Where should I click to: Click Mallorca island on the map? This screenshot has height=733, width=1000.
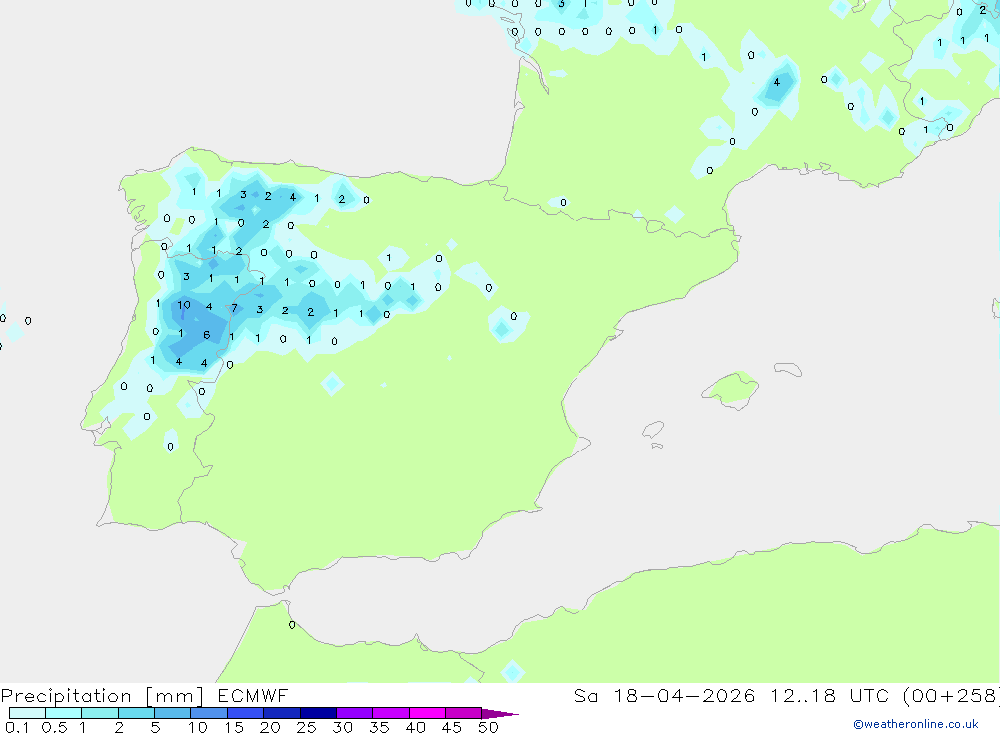click(731, 389)
